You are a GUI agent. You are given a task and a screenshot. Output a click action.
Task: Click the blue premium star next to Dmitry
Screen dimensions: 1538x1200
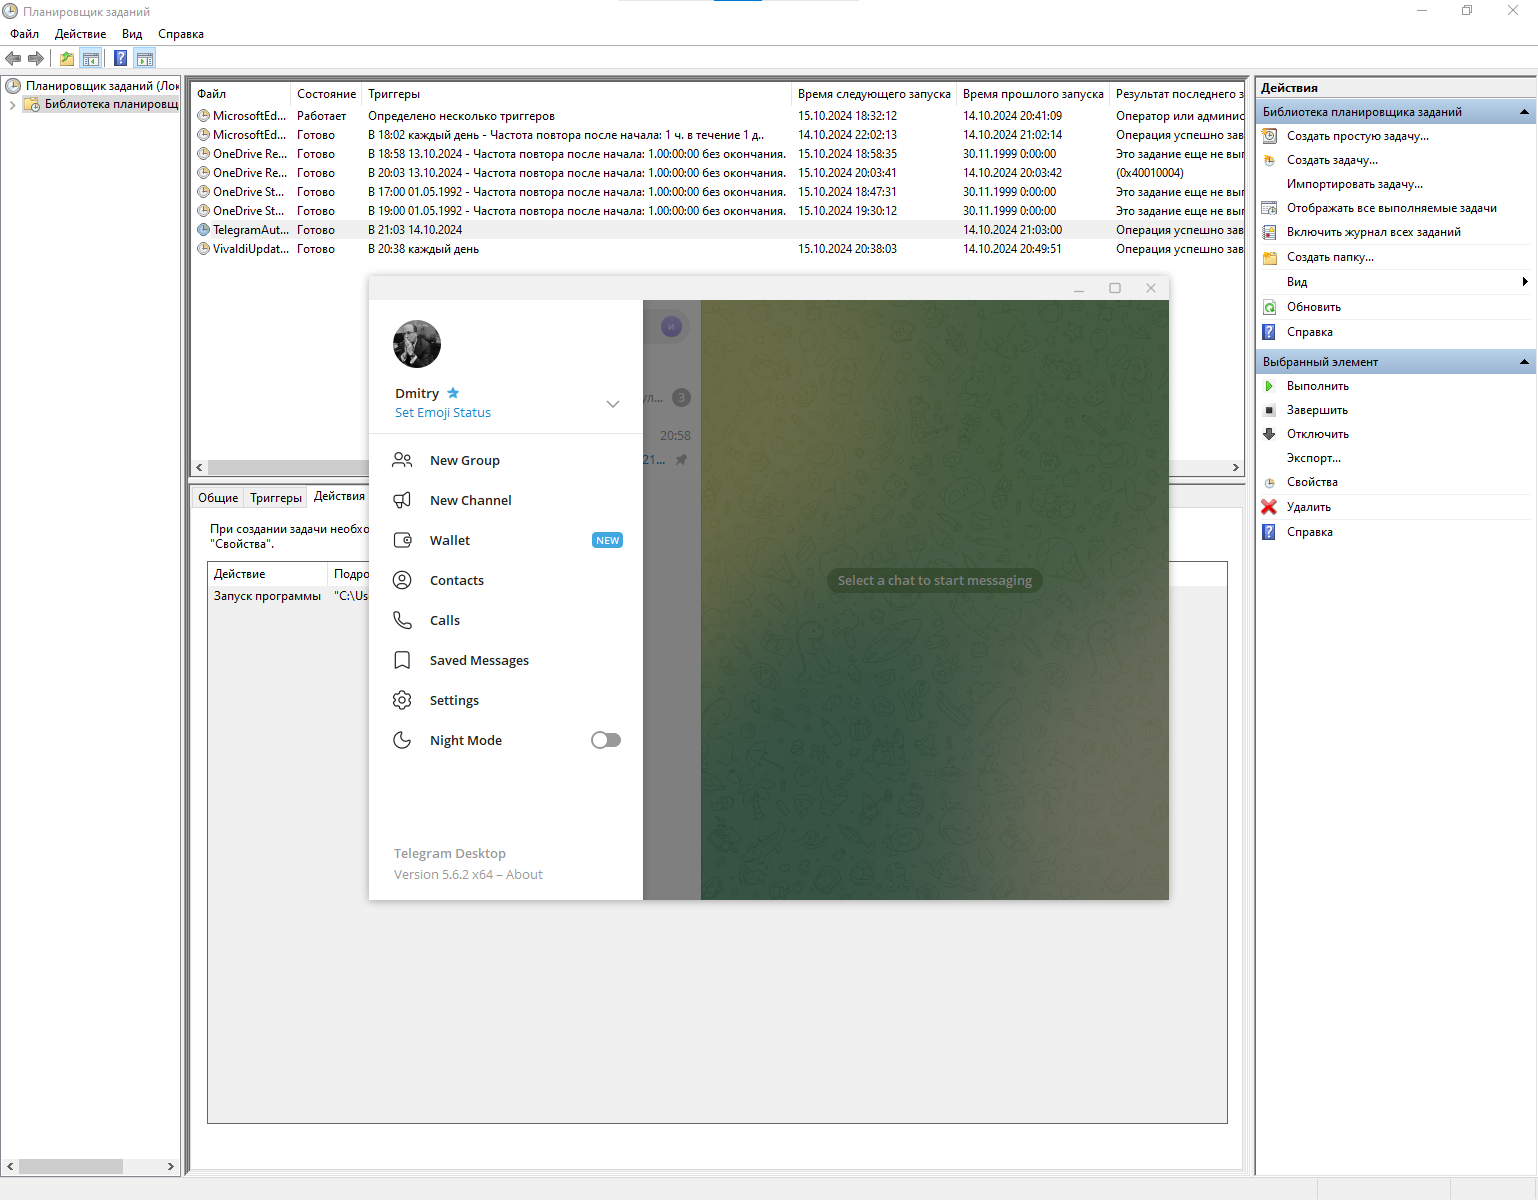coord(453,393)
